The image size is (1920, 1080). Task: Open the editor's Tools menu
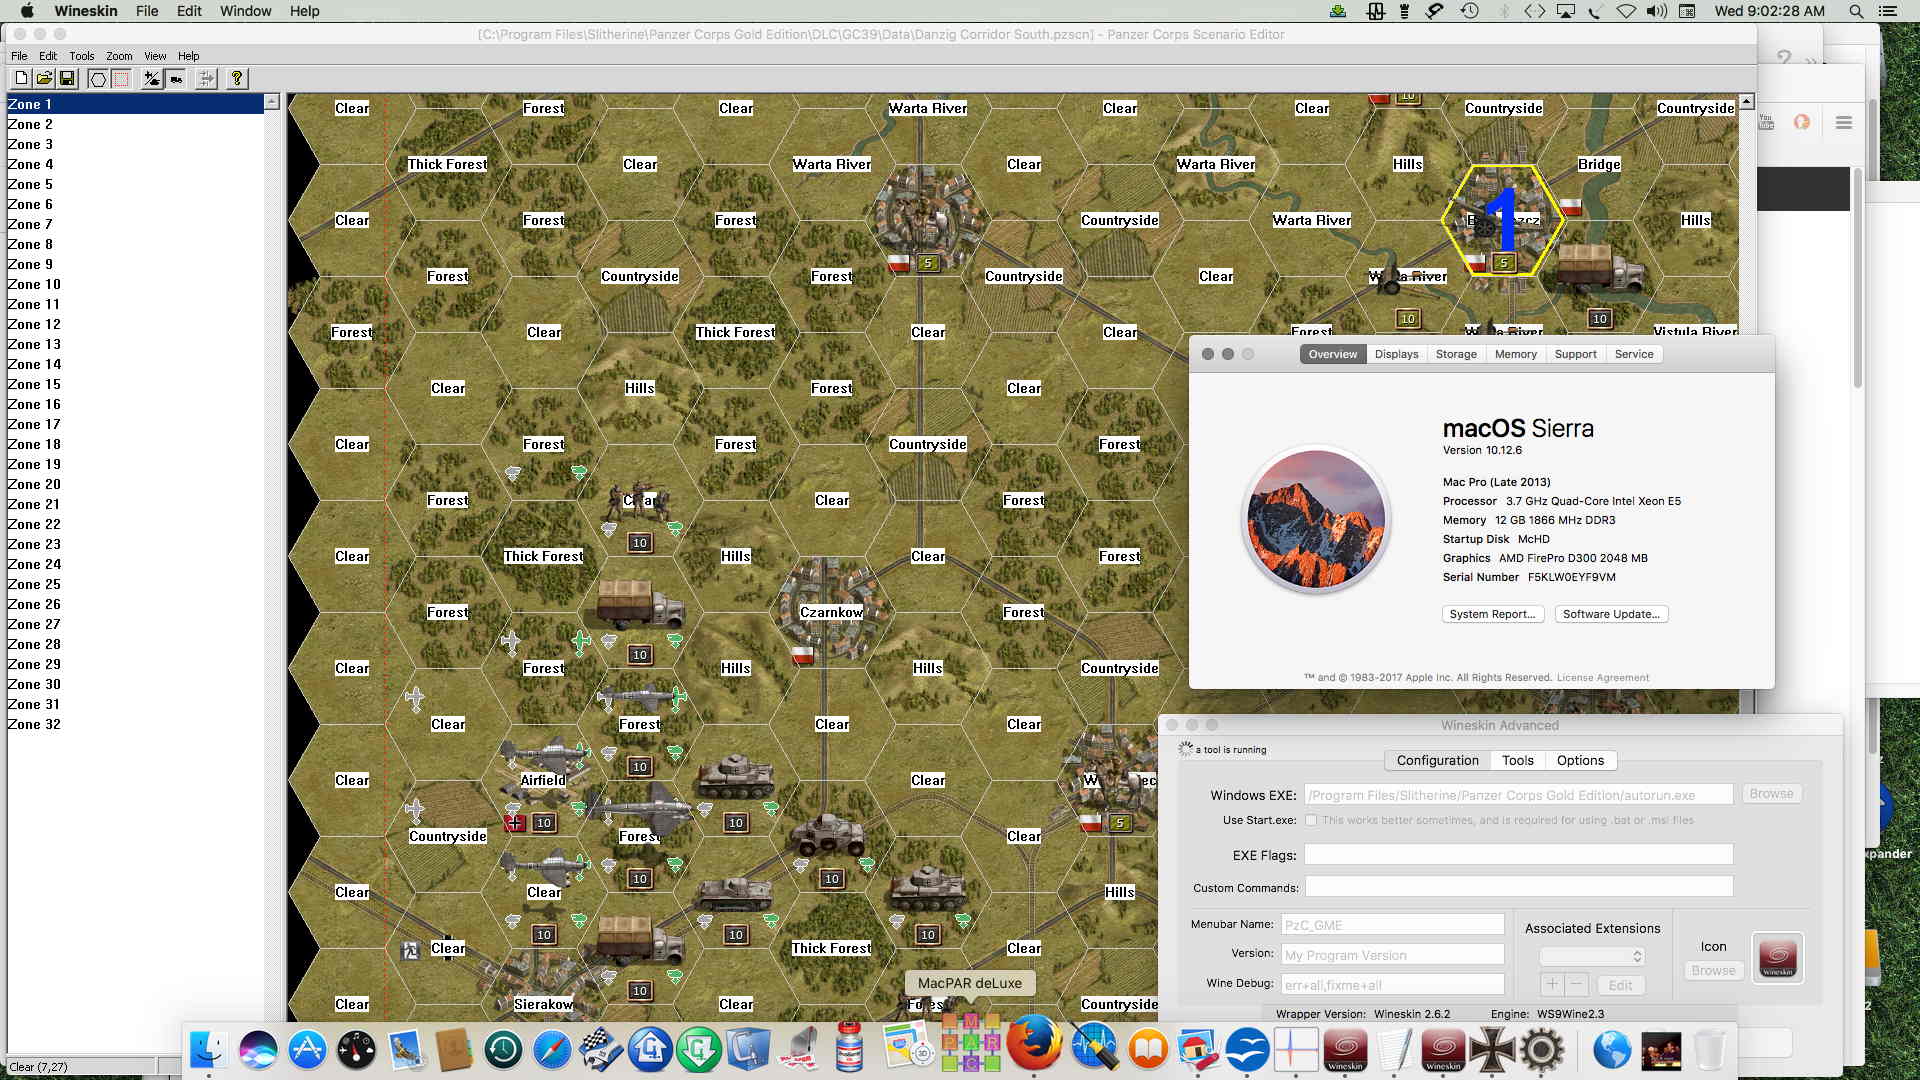click(81, 56)
